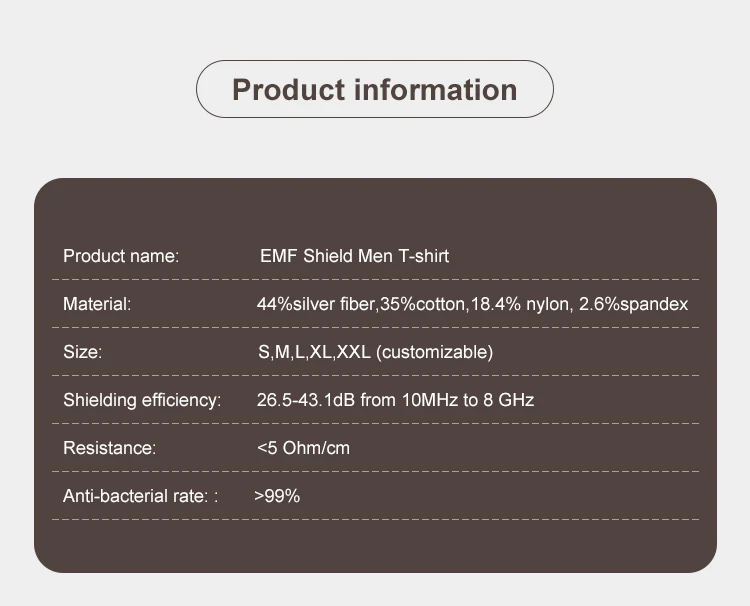Click the "Resistance:" label
750x606 pixels.
coord(110,448)
